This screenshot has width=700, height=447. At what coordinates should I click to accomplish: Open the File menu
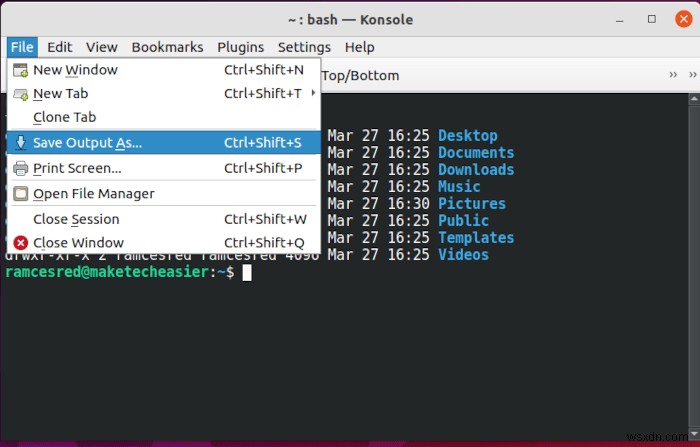point(22,47)
